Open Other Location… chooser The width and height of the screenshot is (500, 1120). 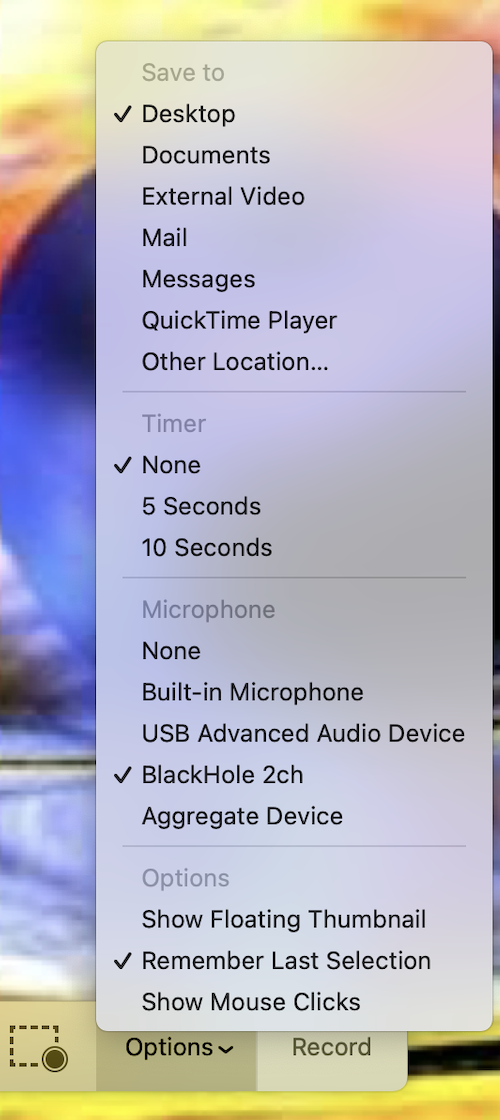coord(294,362)
